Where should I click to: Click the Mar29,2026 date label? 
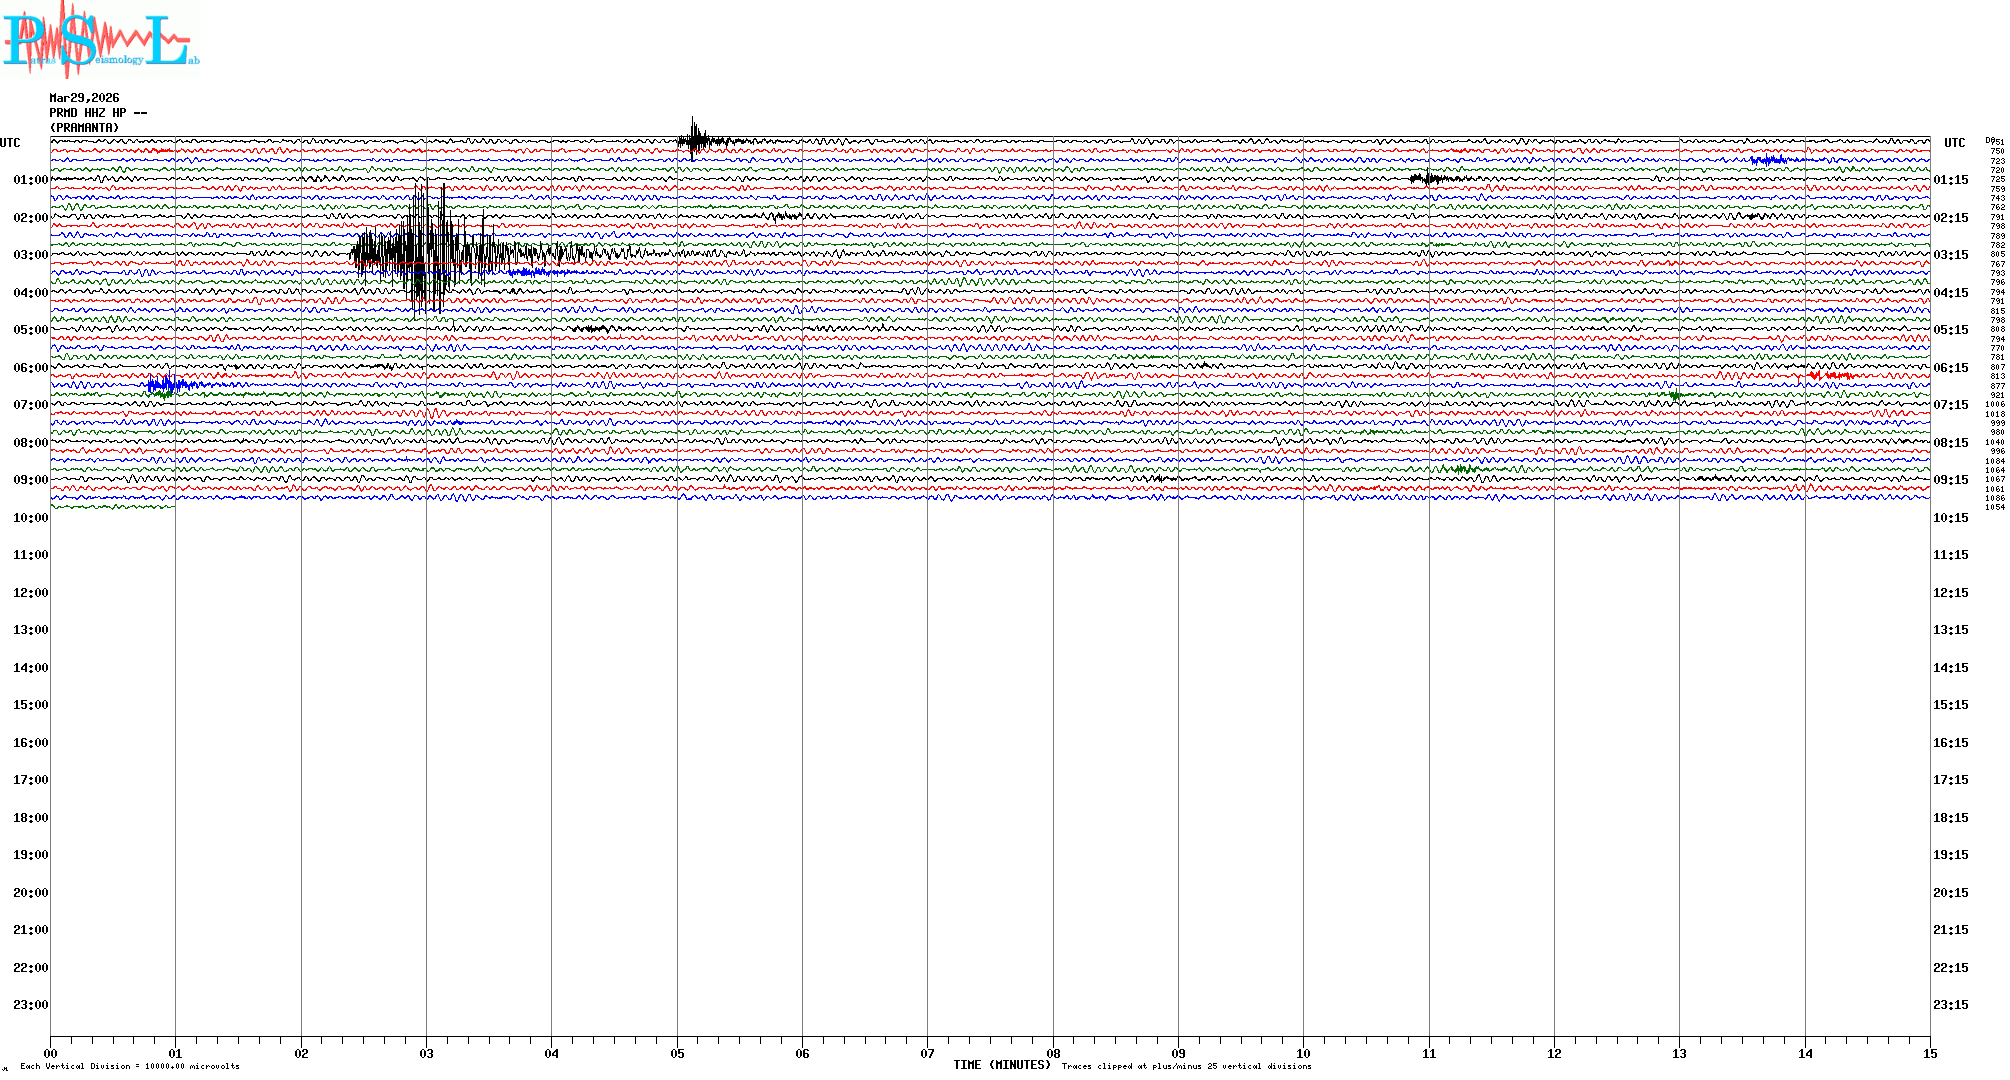click(x=84, y=98)
